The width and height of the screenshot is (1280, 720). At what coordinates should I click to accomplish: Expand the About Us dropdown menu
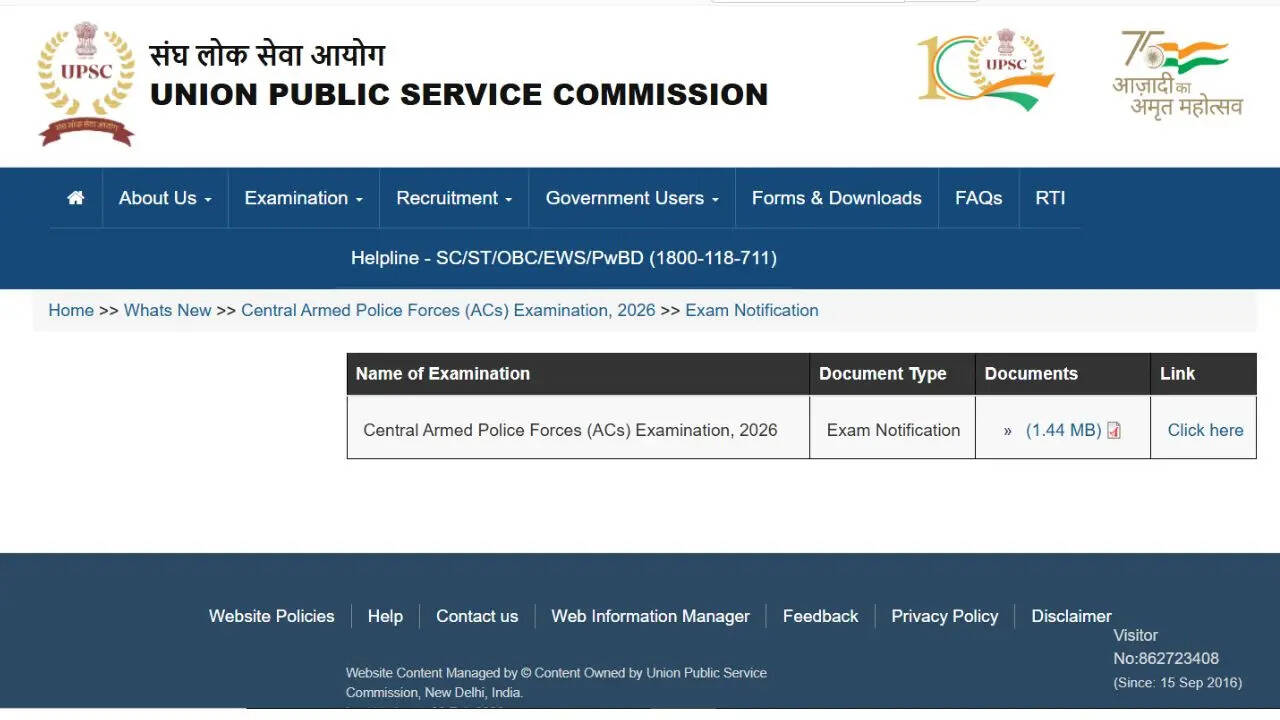(165, 198)
